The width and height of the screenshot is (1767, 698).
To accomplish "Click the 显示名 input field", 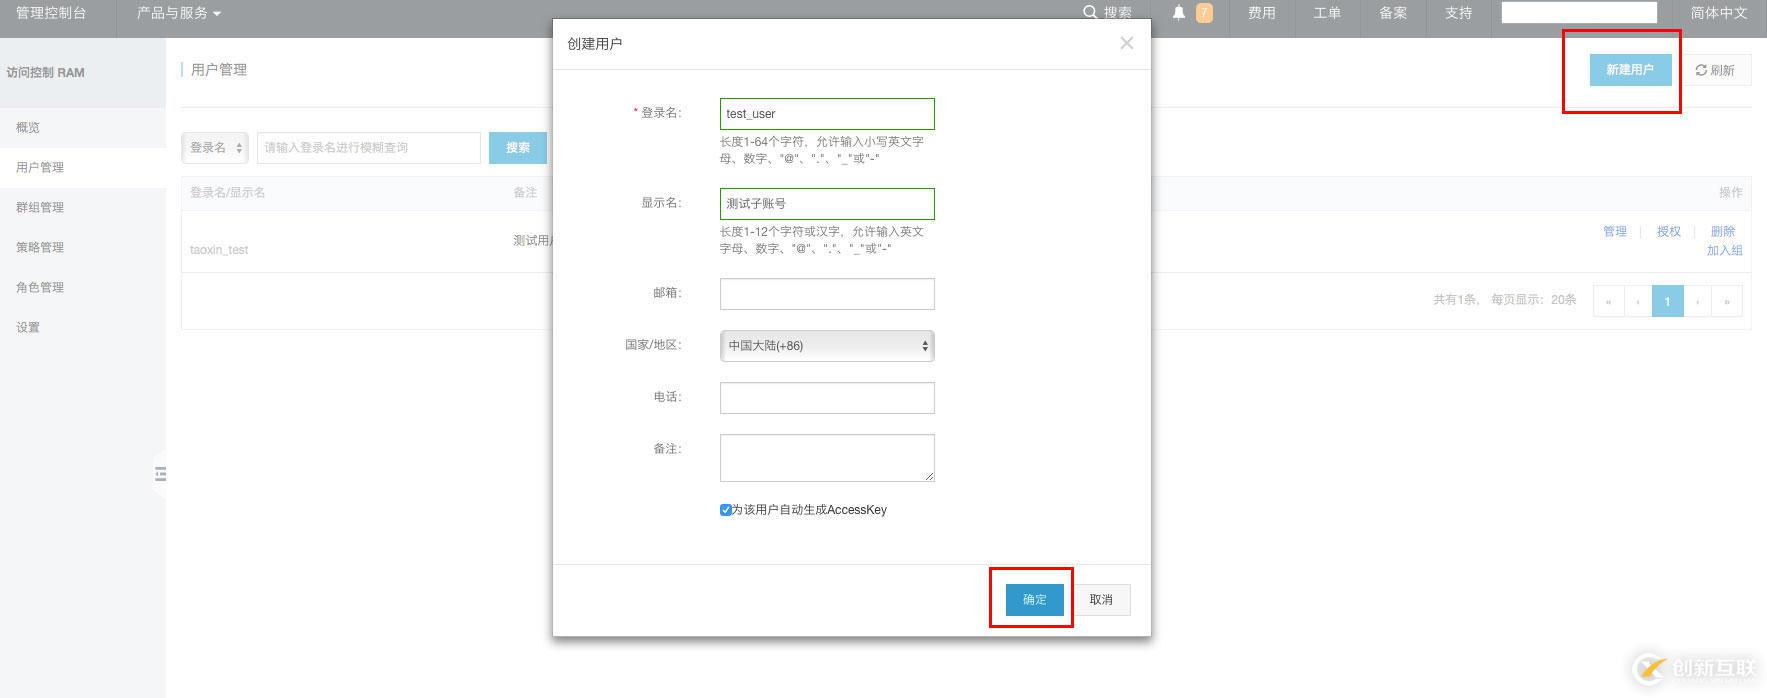I will point(827,204).
